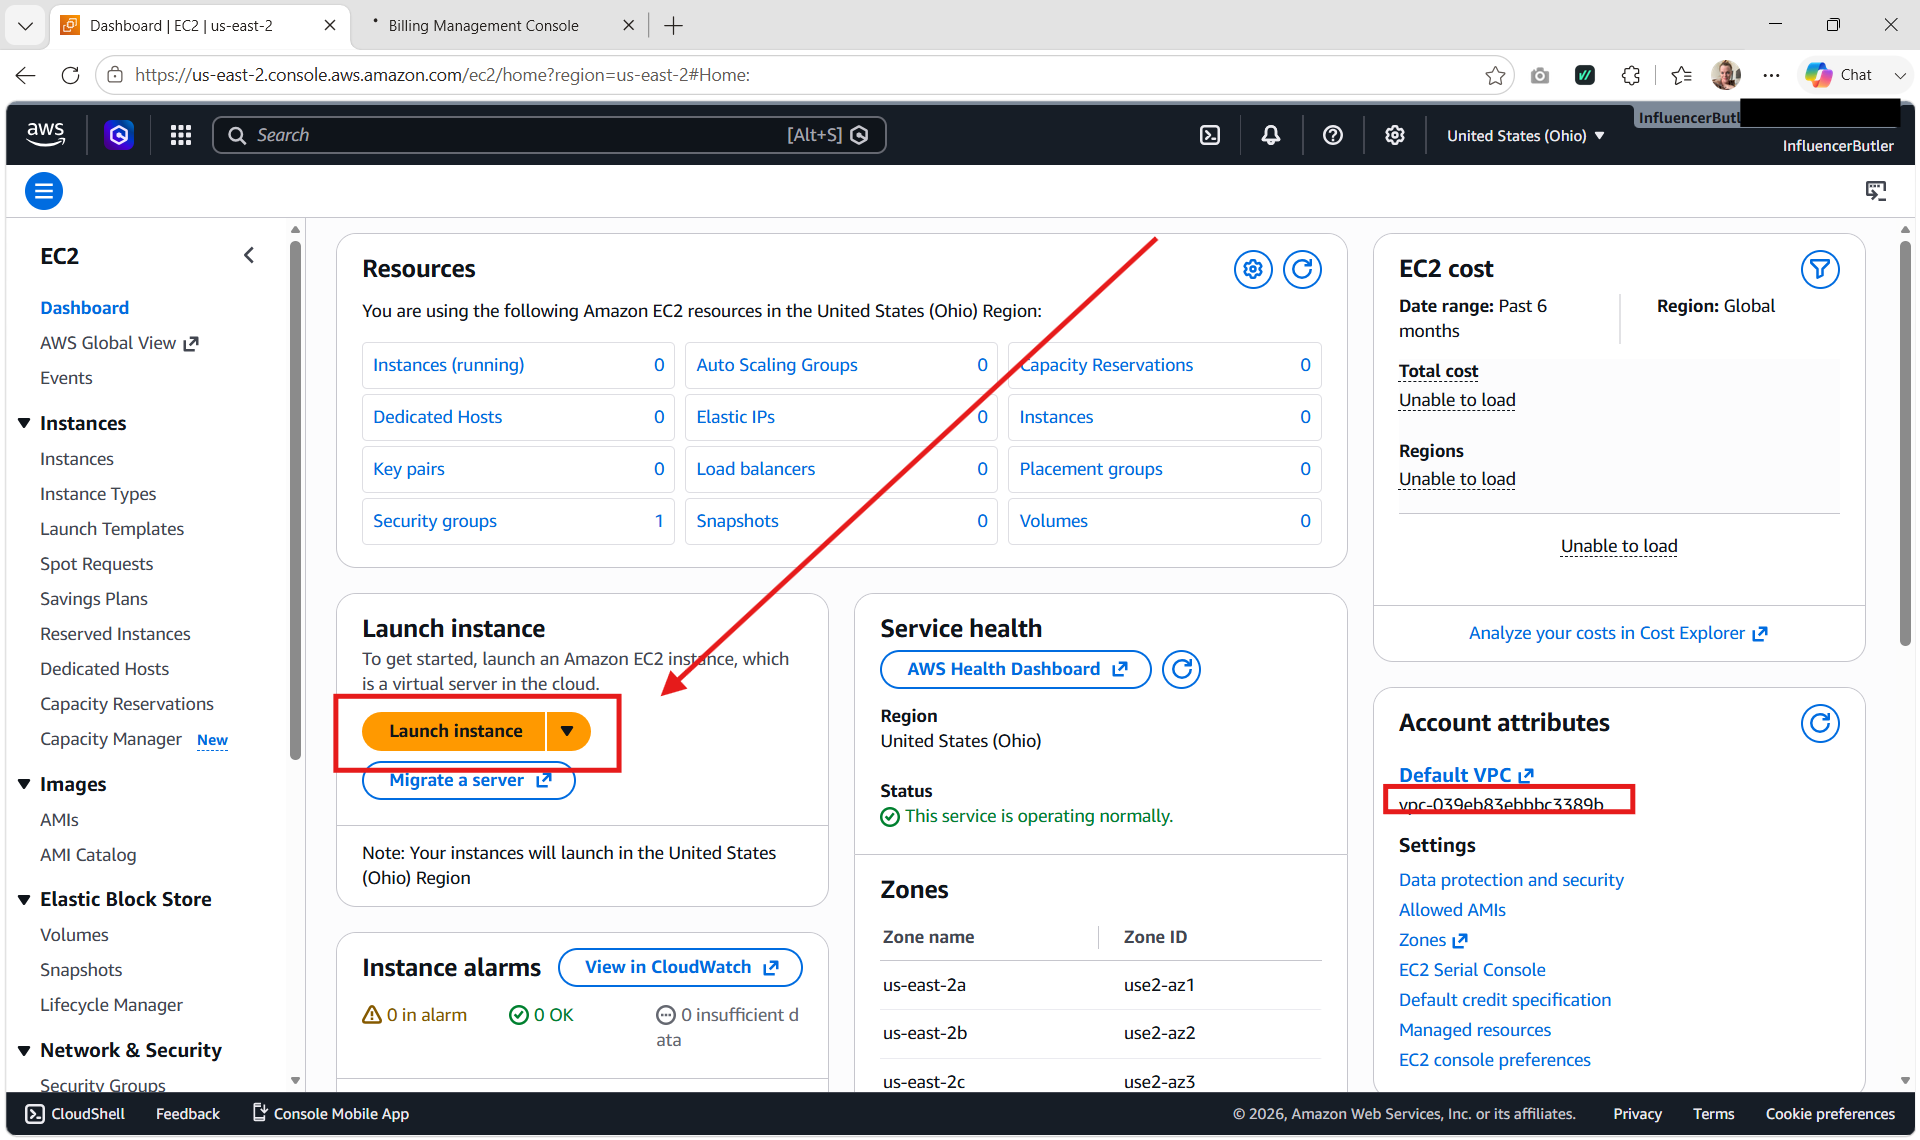Screen dimensions: 1920x1140
Task: Open the Security groups resource link
Action: pyautogui.click(x=434, y=521)
